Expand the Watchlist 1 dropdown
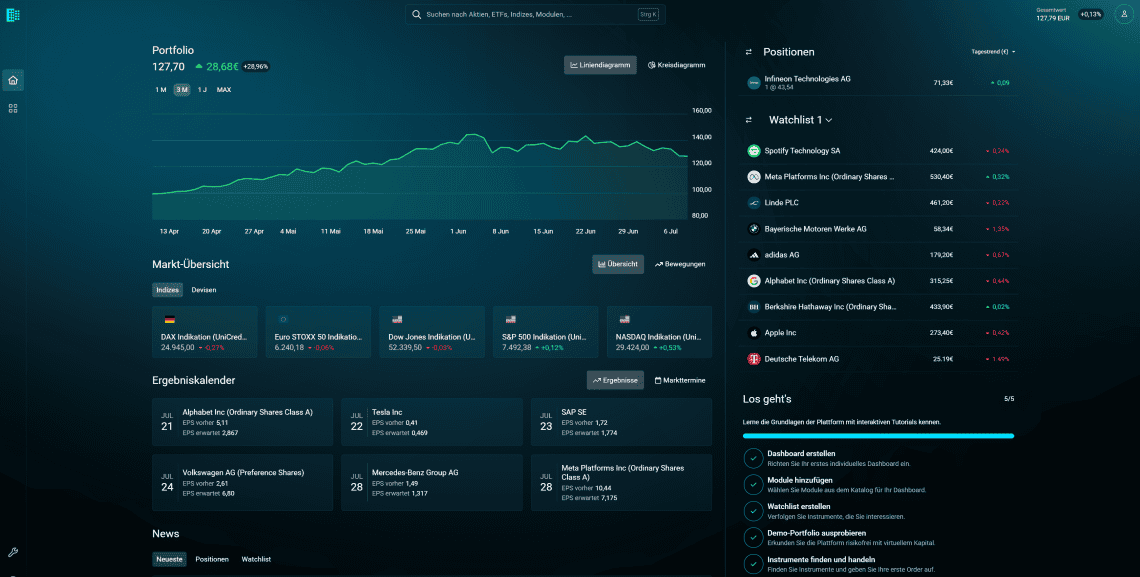The width and height of the screenshot is (1140, 577). (800, 120)
